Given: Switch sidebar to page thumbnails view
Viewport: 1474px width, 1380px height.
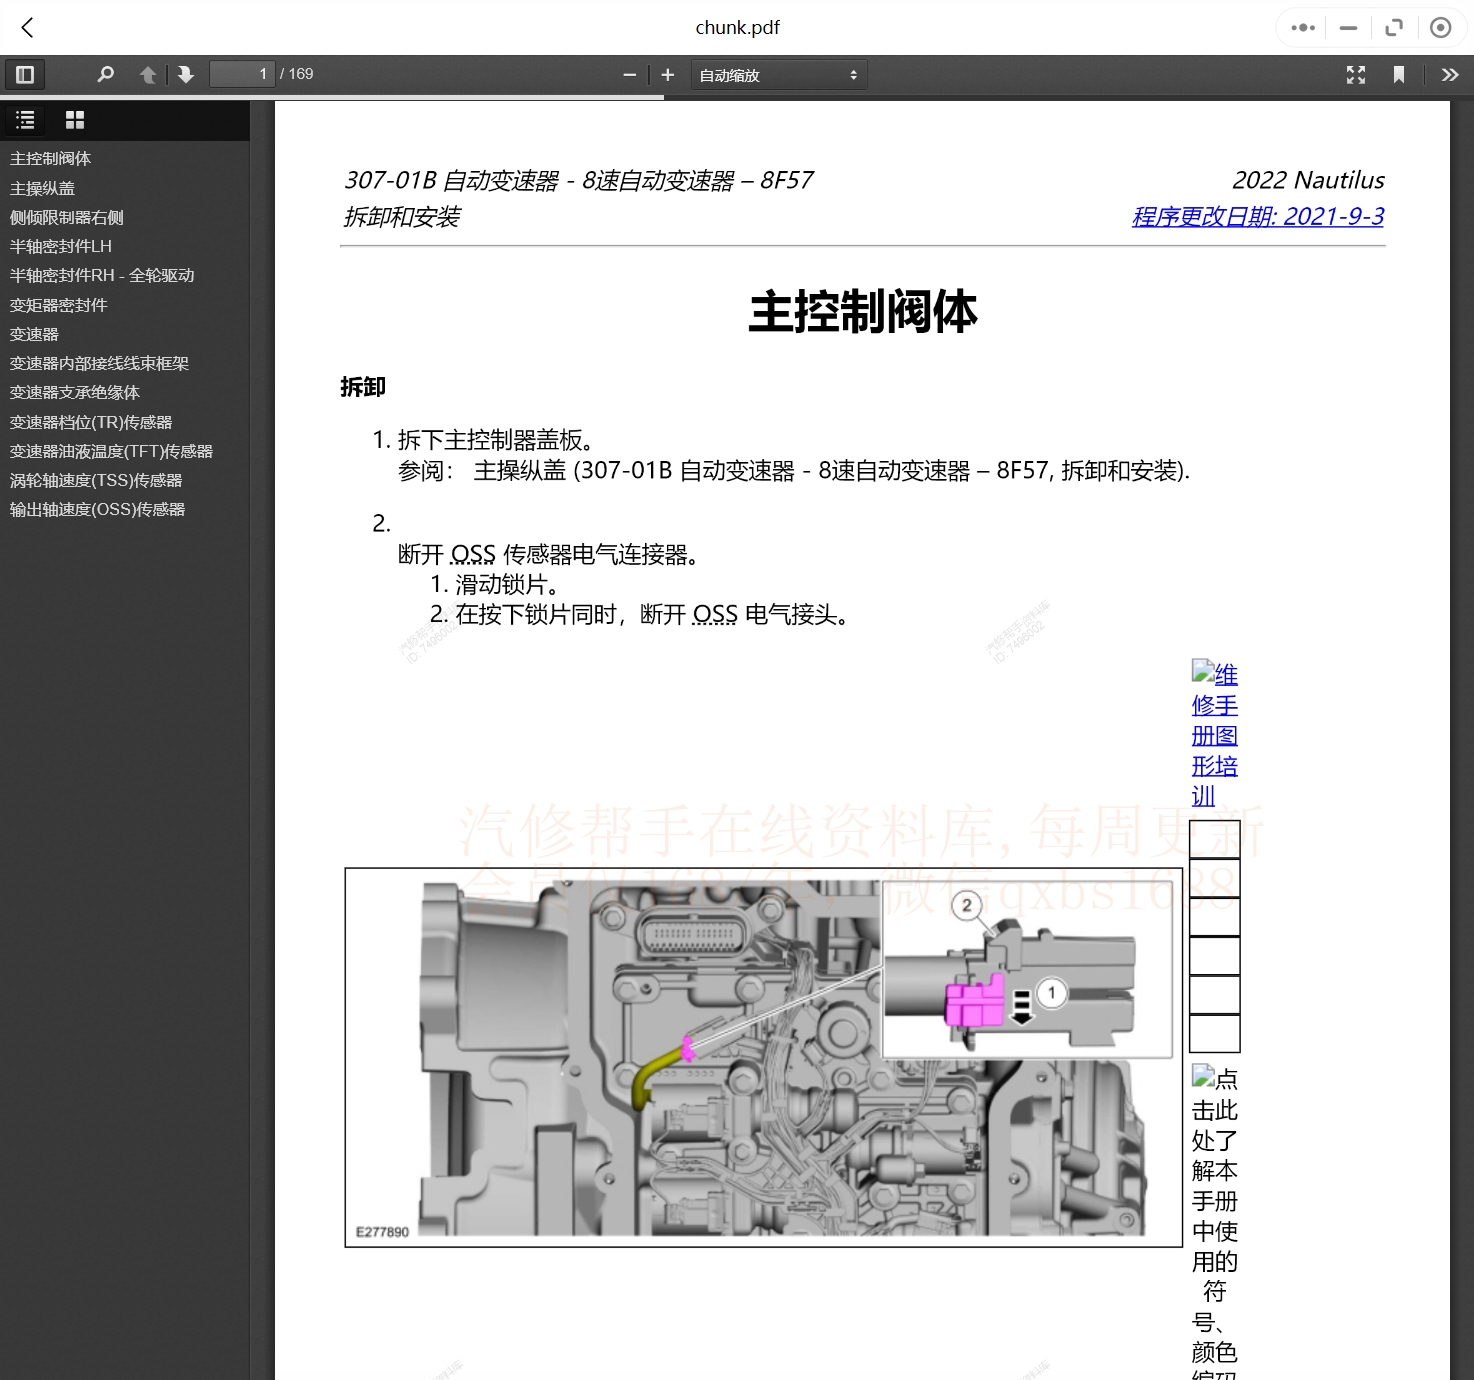Looking at the screenshot, I should [75, 120].
